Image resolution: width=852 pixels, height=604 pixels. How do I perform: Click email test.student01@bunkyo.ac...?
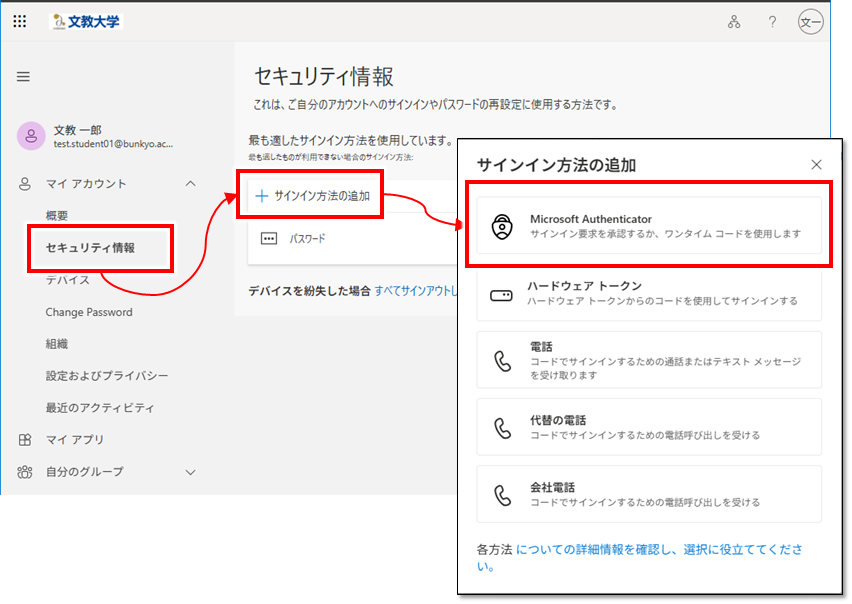113,144
